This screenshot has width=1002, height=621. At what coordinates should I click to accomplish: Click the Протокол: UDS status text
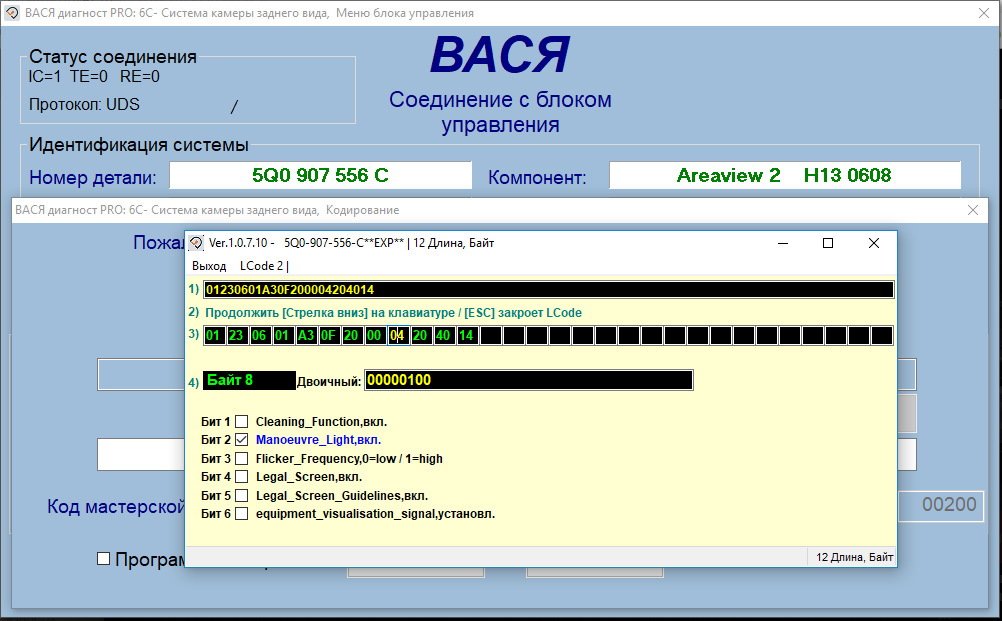84,105
